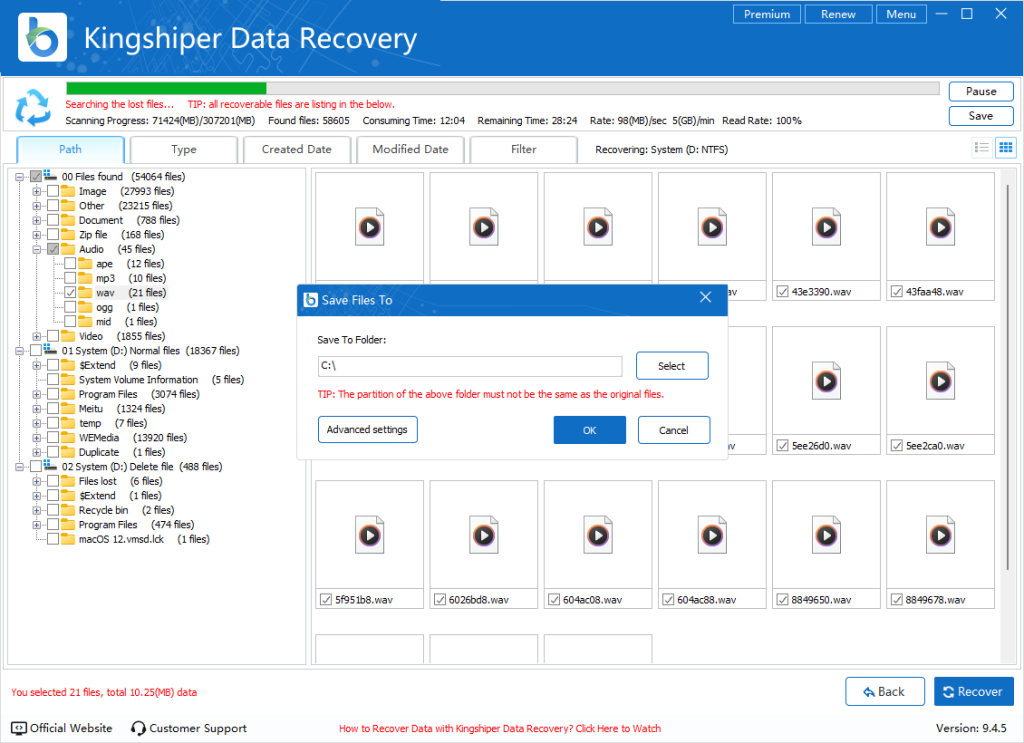
Task: Click the Video folder icon
Action: pyautogui.click(x=68, y=336)
